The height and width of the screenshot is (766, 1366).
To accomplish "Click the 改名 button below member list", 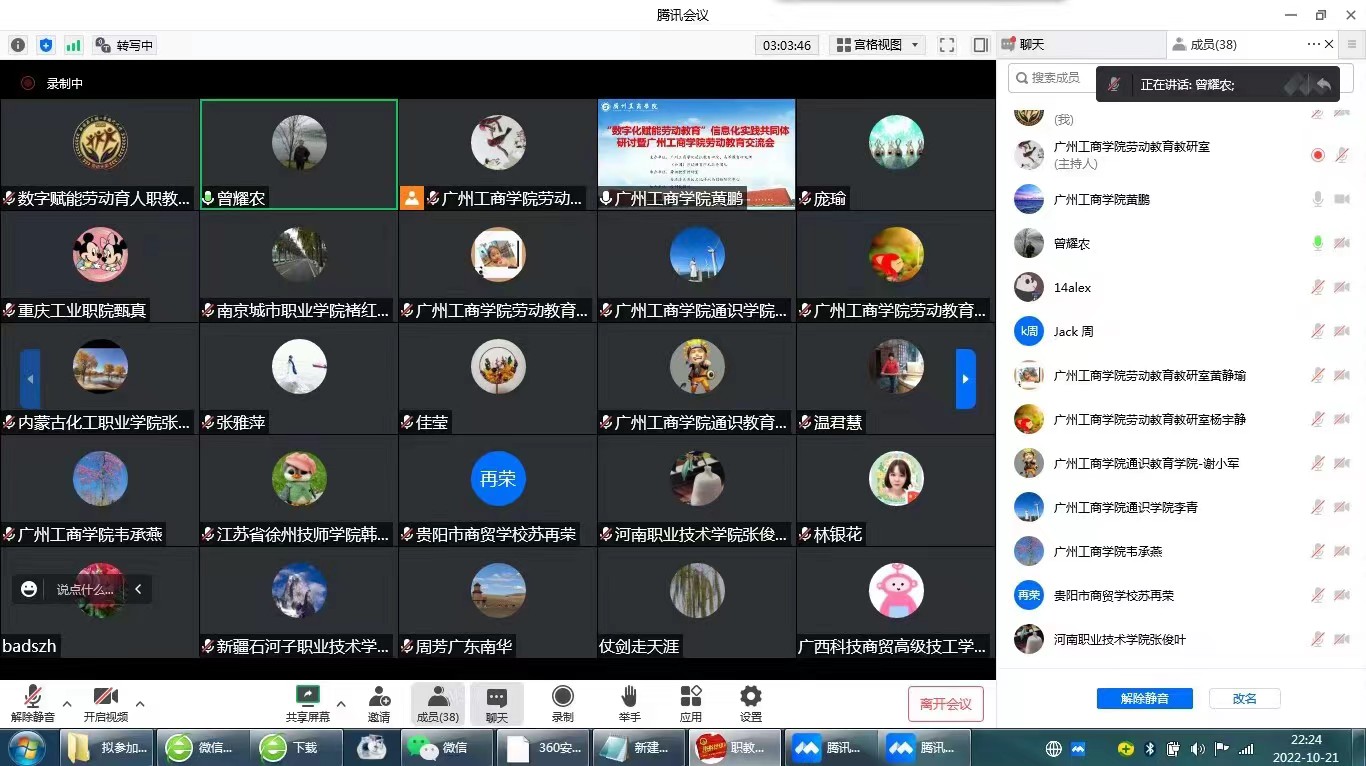I will point(1244,699).
